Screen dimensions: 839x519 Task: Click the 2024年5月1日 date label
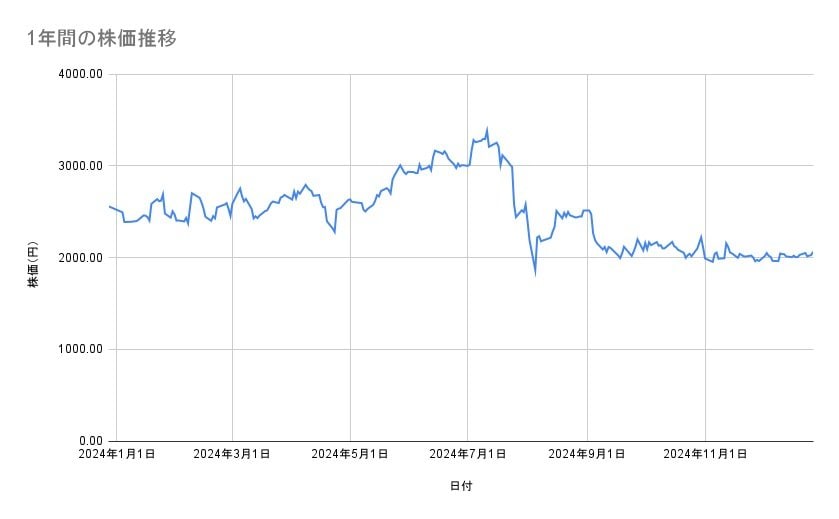[350, 454]
